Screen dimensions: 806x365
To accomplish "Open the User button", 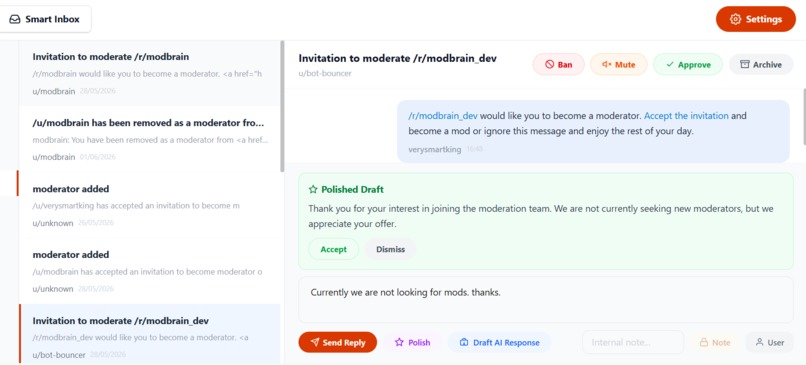I will point(769,342).
